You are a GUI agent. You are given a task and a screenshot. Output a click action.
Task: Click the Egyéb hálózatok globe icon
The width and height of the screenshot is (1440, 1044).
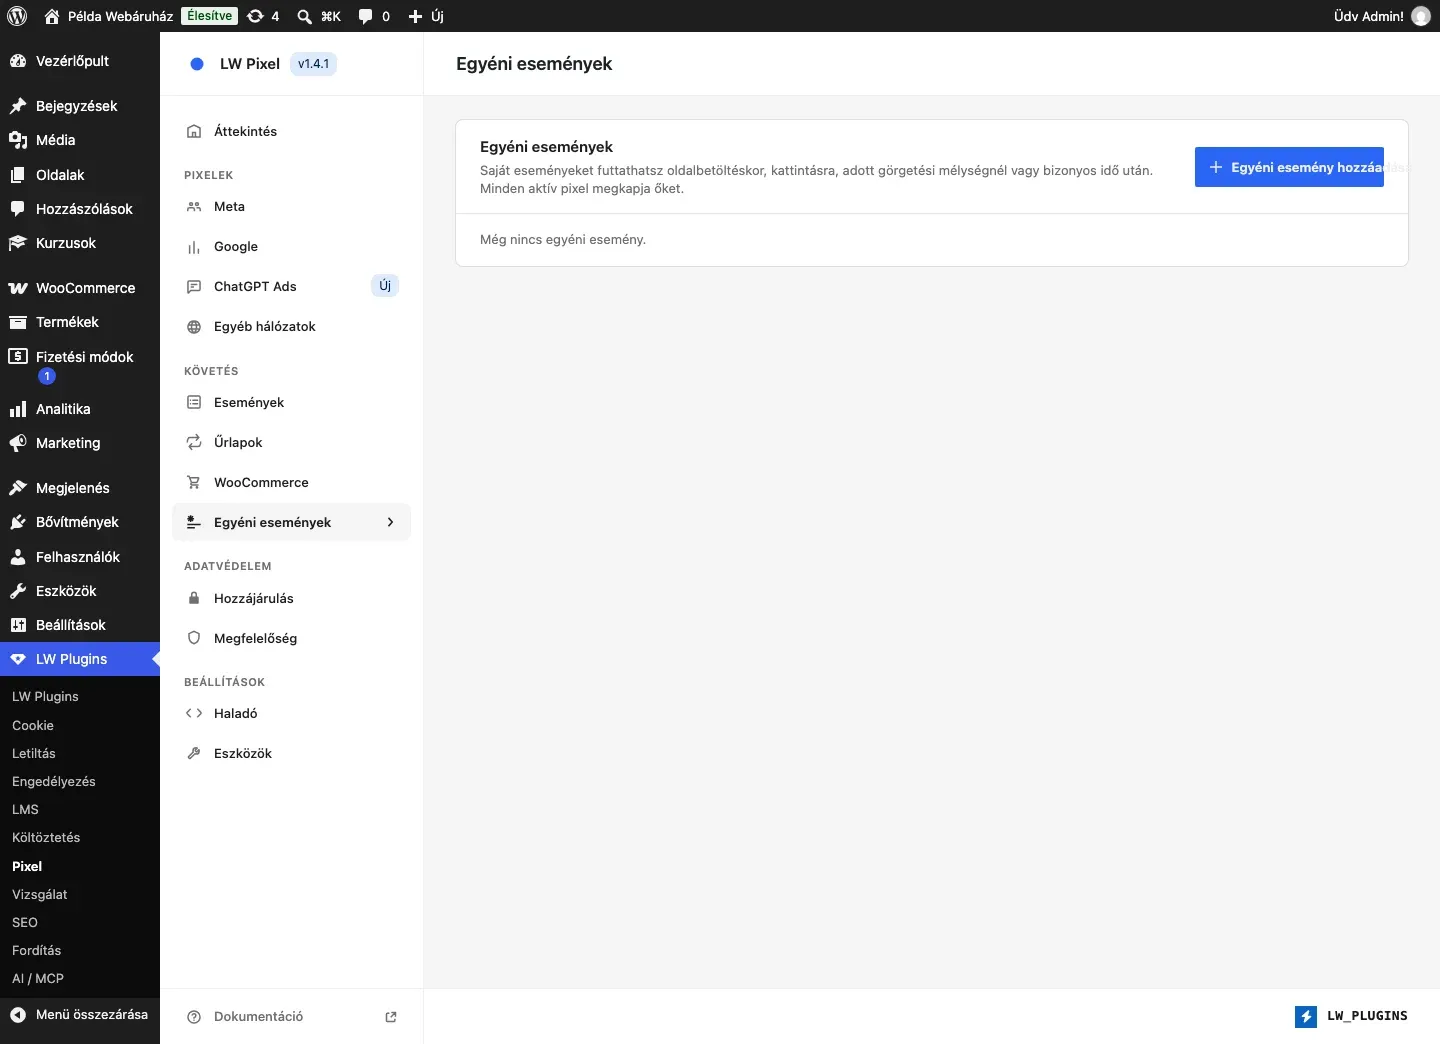pos(194,327)
